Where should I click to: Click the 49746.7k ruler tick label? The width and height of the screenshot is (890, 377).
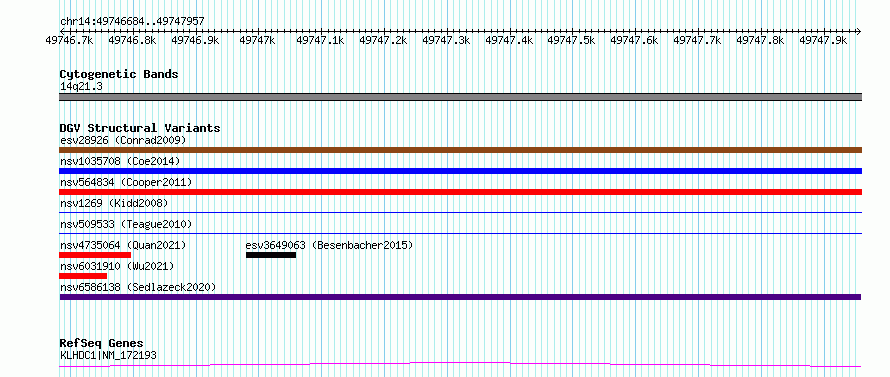coord(69,40)
